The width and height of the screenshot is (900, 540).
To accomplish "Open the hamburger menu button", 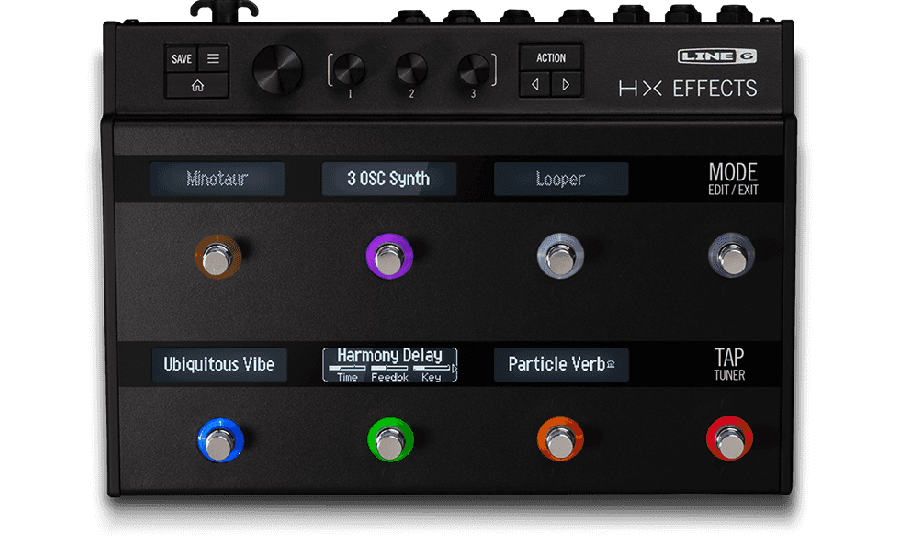I will [x=213, y=59].
